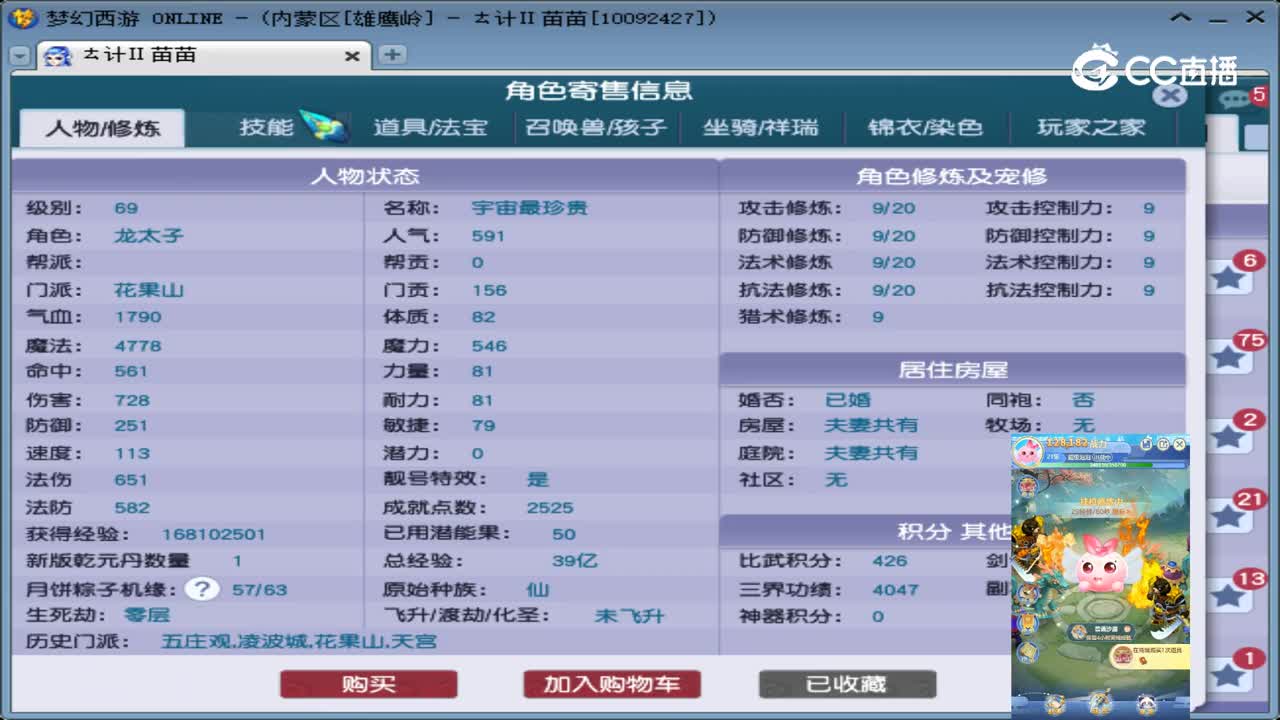Screen dimensions: 1280x720
Task: Click the star icon with badge 13
Action: point(1228,595)
